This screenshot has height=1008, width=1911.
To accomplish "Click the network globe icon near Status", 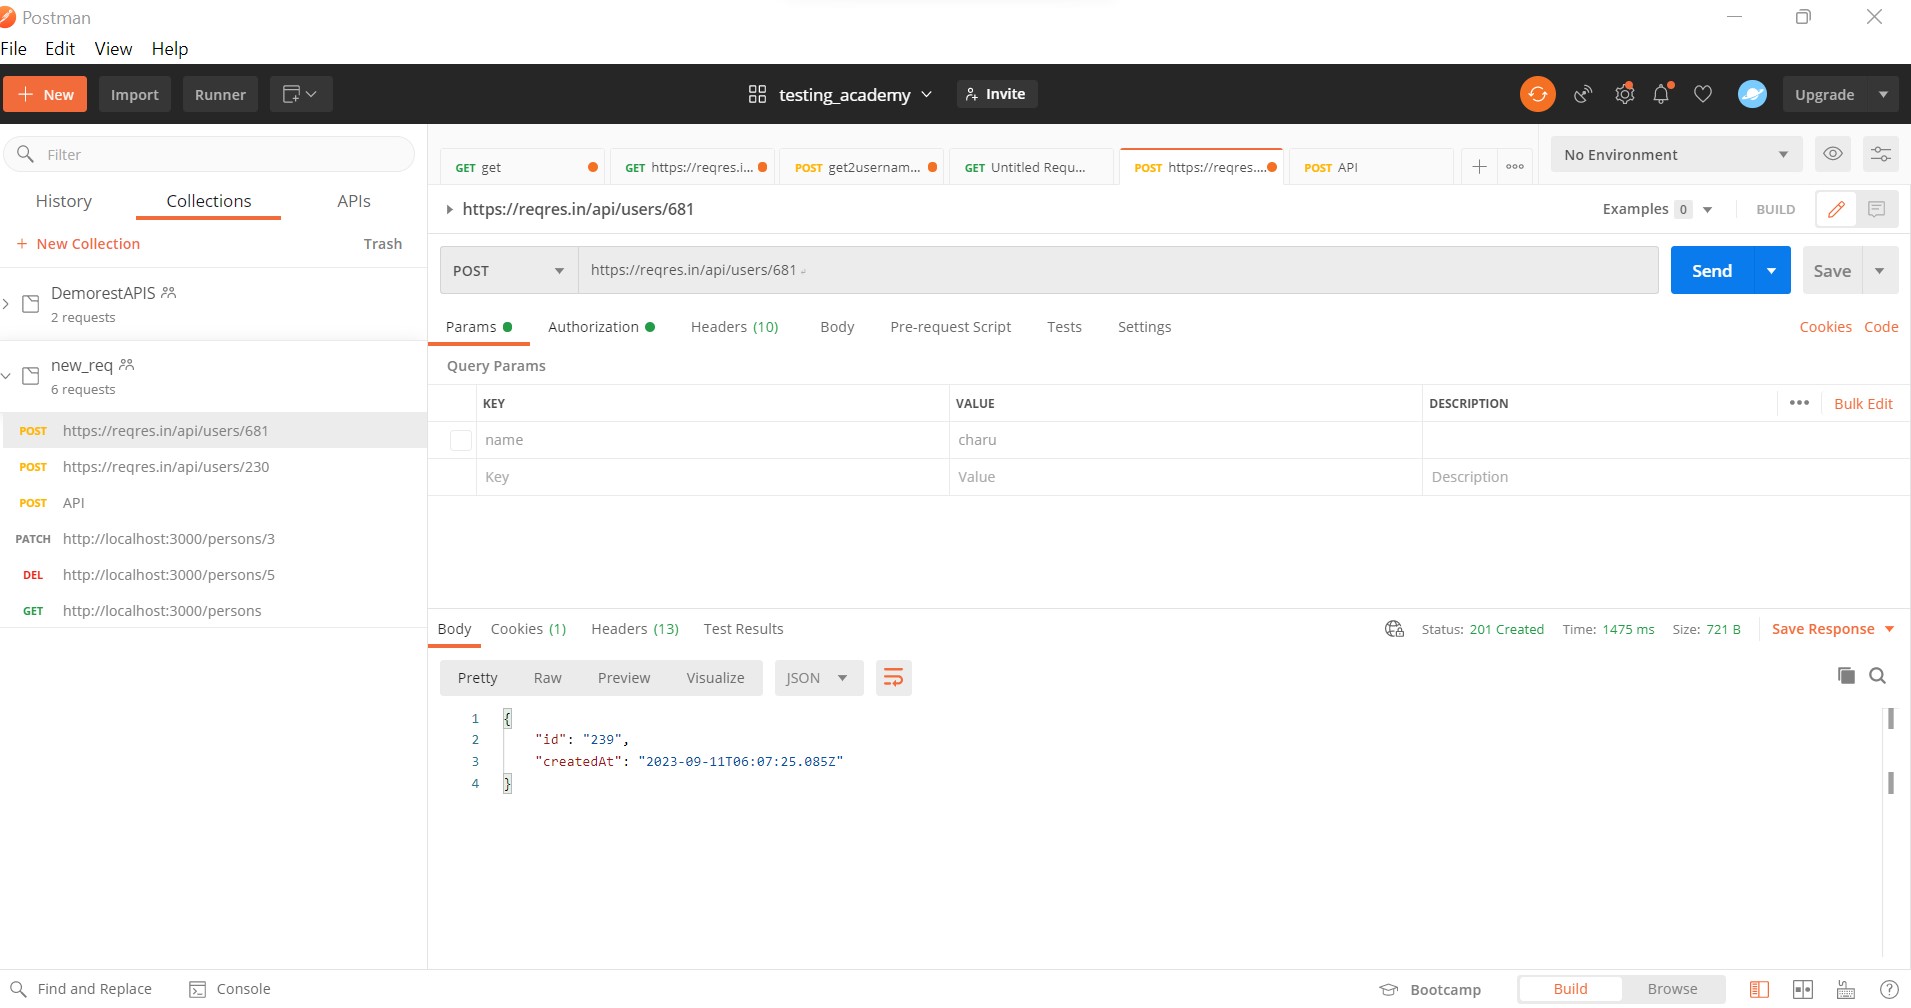I will tap(1394, 629).
